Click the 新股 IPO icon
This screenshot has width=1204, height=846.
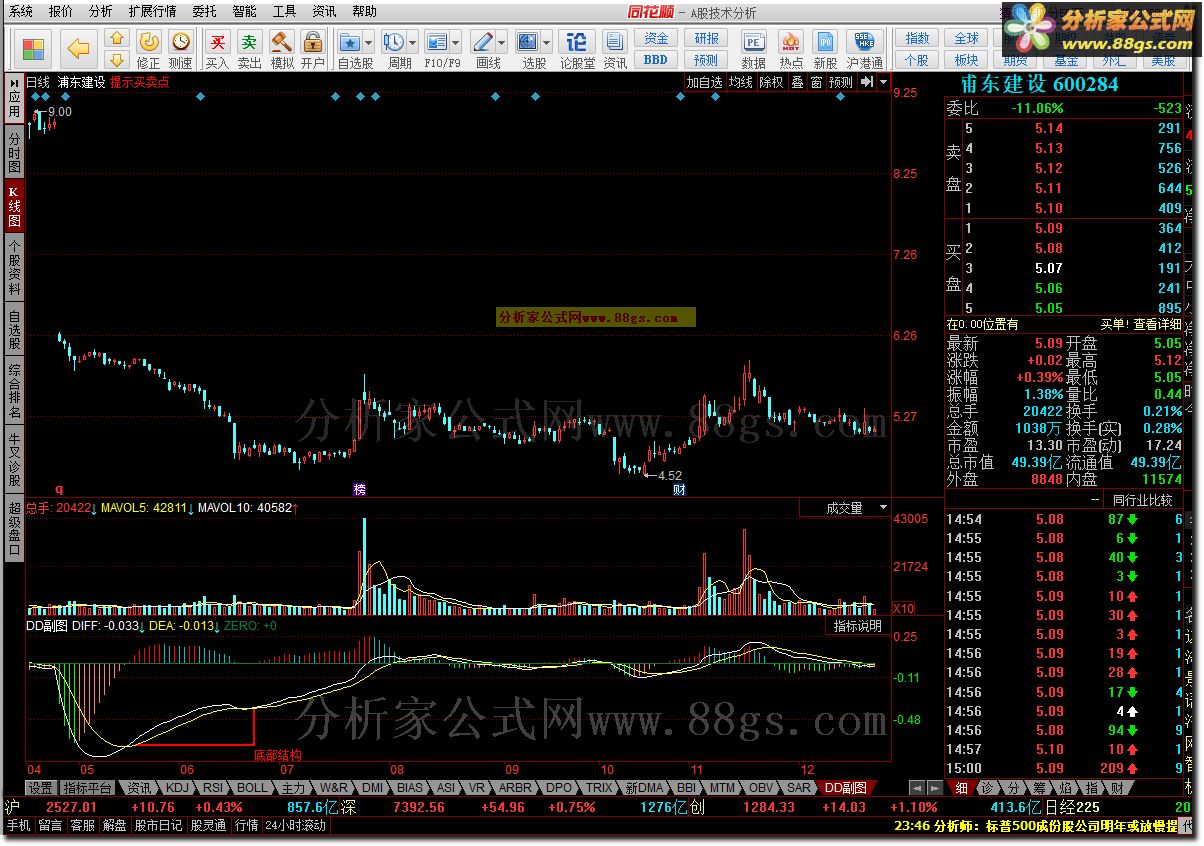[x=825, y=48]
